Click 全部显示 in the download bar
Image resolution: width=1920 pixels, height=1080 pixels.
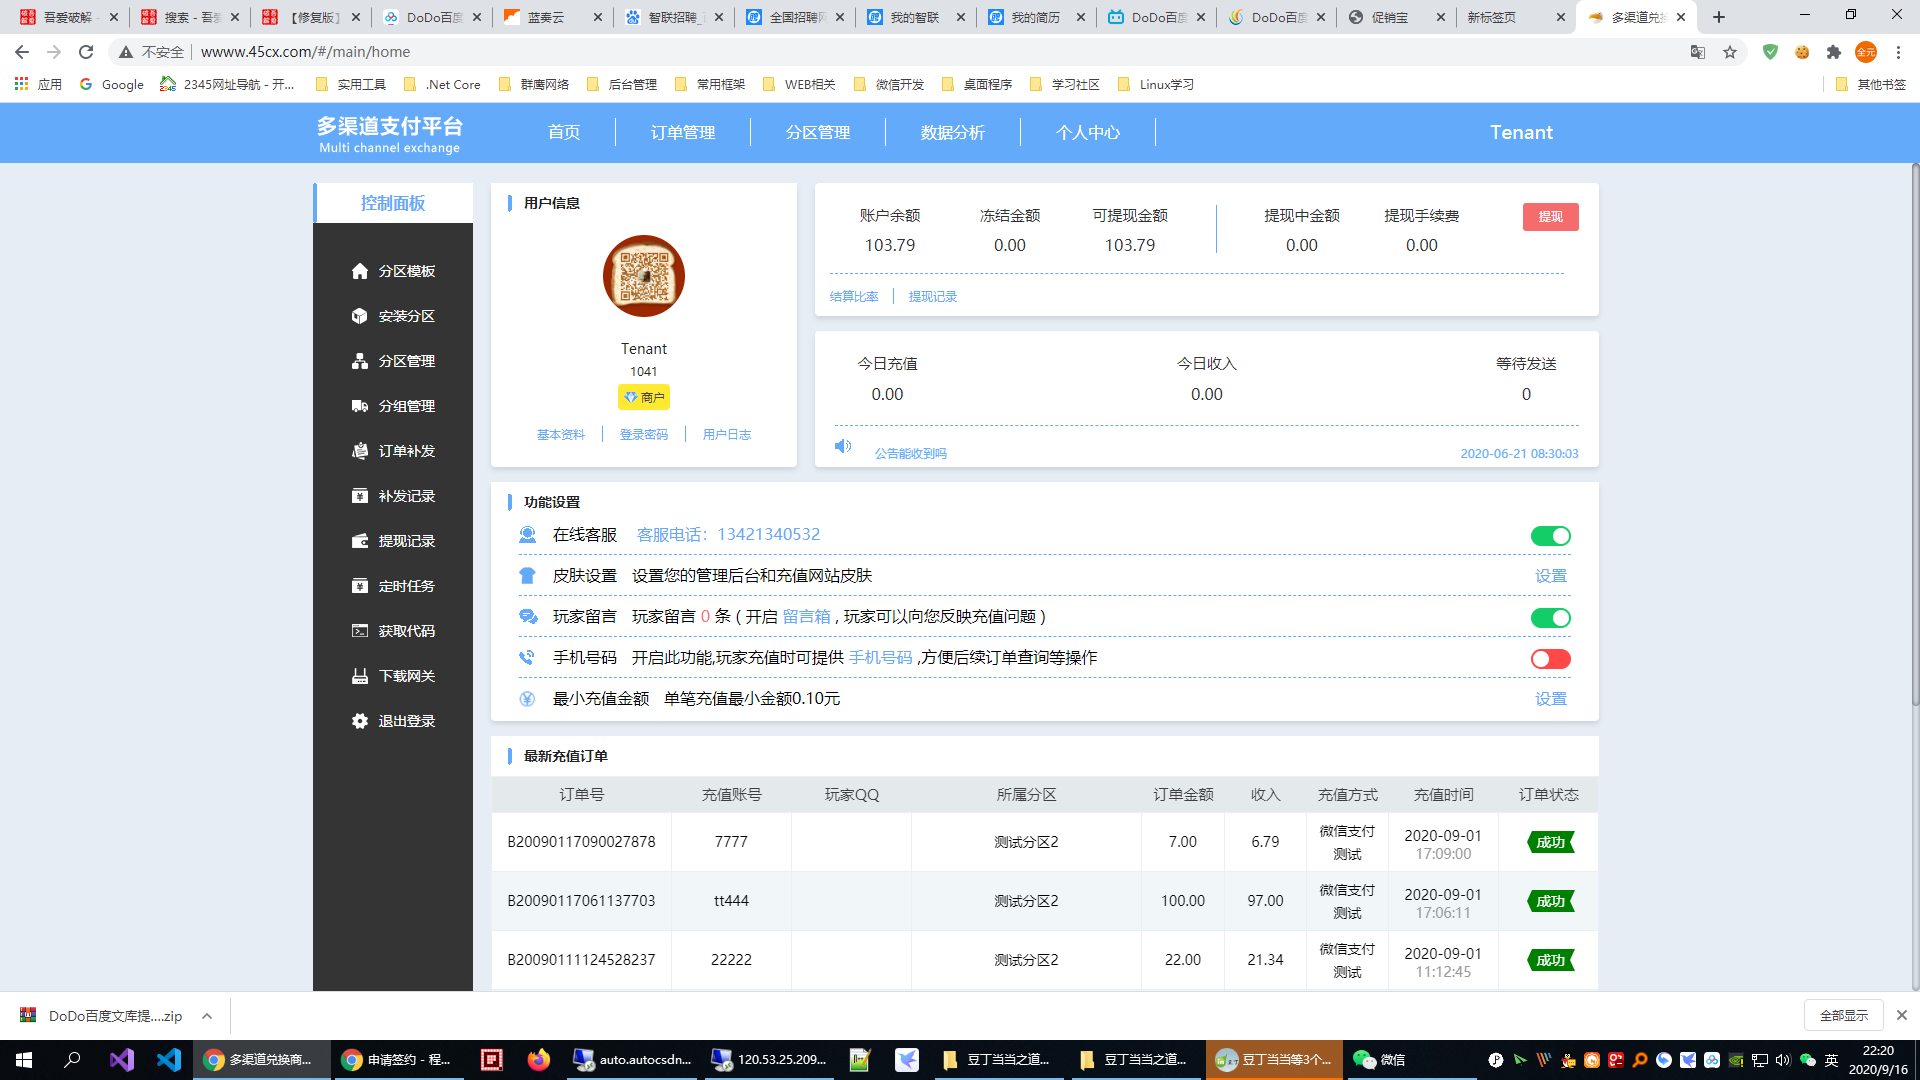point(1844,1016)
